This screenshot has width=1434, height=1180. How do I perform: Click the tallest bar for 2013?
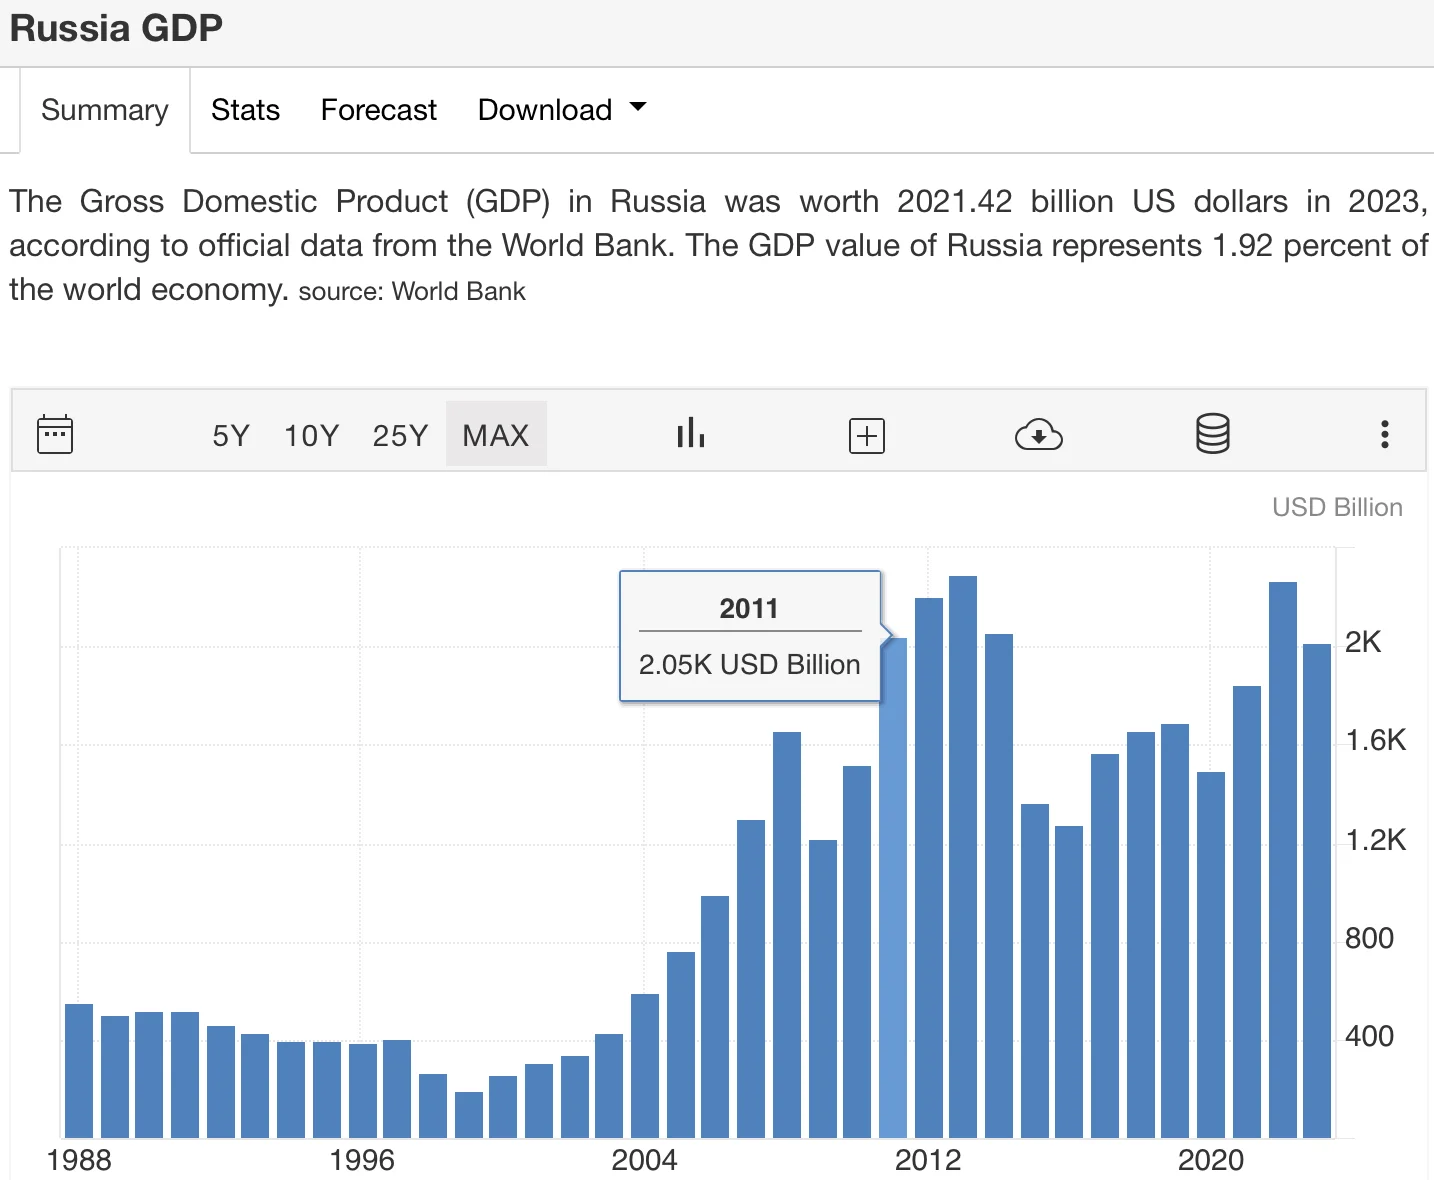963,860
